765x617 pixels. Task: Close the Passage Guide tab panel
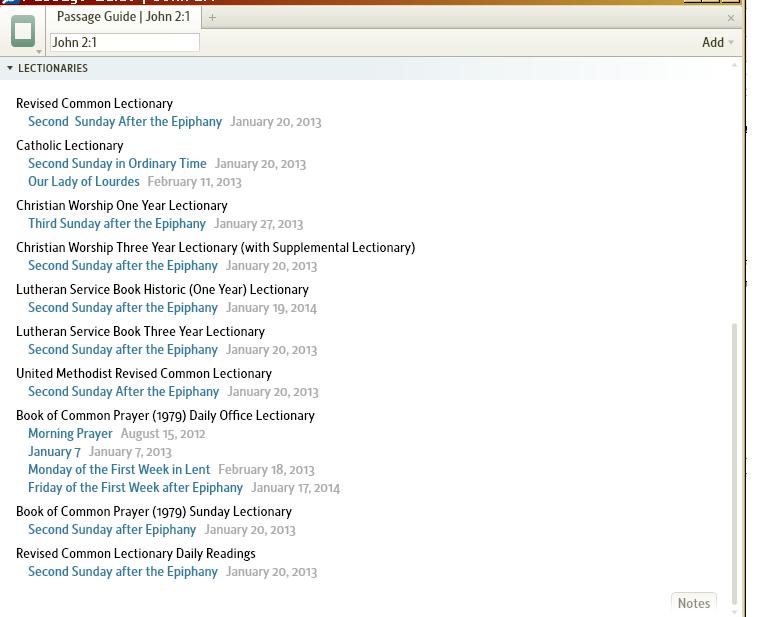point(730,18)
